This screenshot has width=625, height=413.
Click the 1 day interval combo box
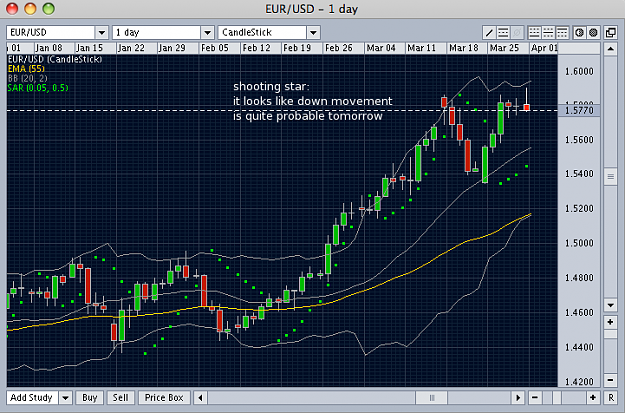[163, 33]
